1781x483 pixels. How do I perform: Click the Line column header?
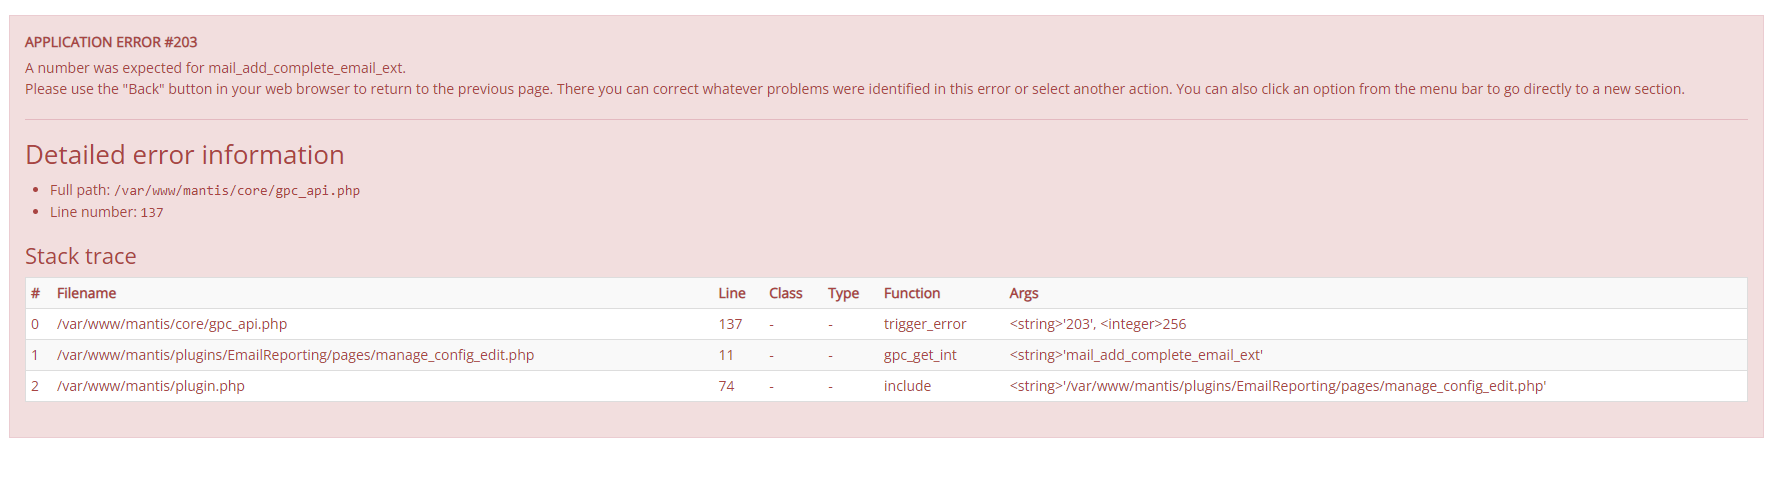coord(732,293)
